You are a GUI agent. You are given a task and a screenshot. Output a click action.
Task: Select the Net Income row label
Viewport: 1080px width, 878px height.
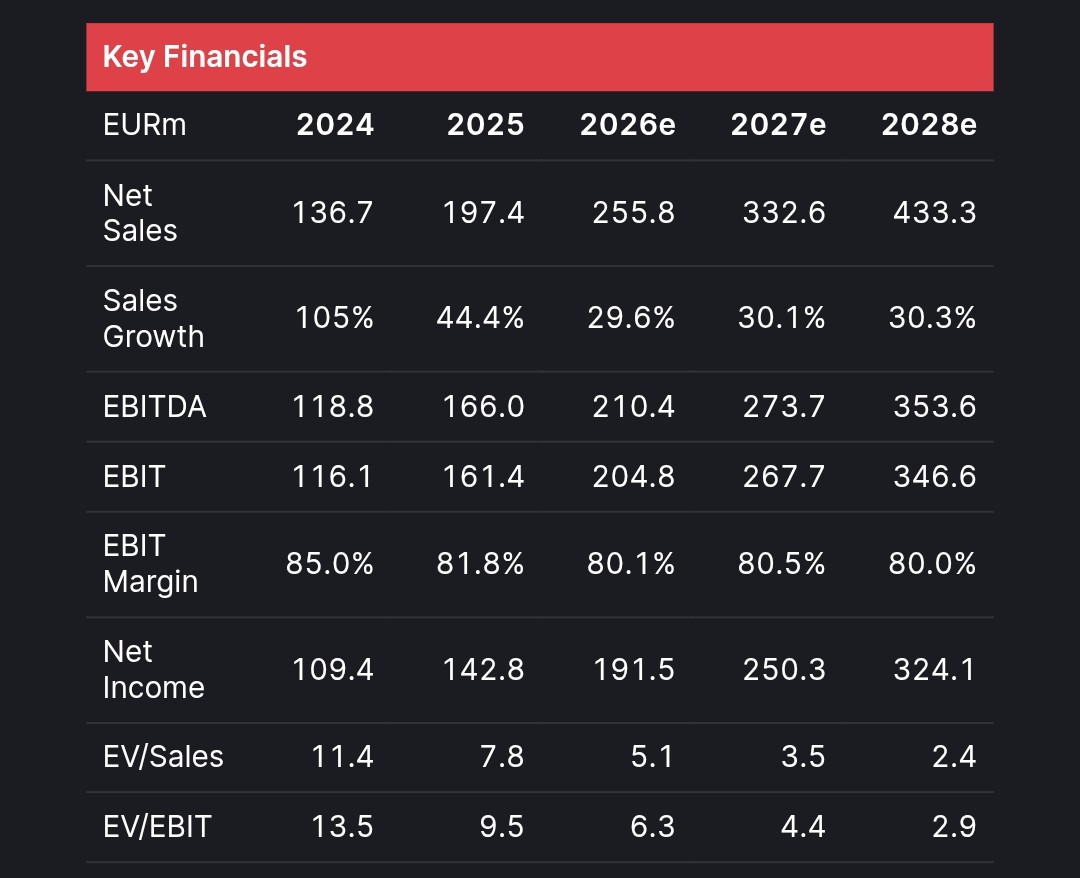[x=153, y=670]
